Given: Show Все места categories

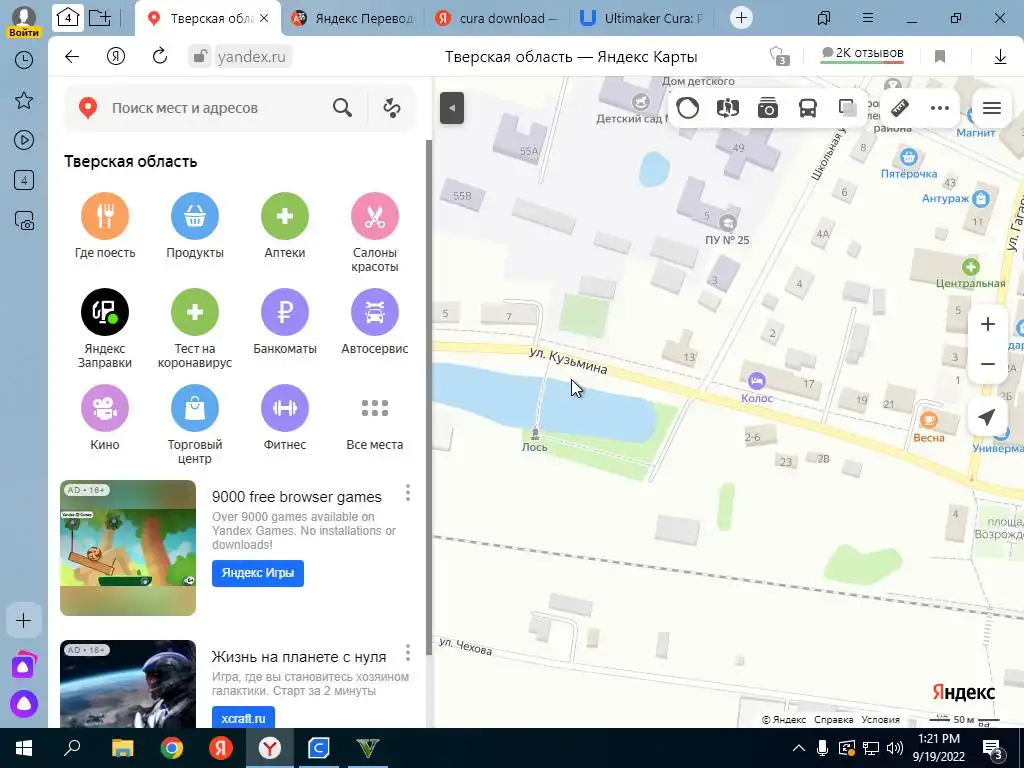Looking at the screenshot, I should pos(375,408).
